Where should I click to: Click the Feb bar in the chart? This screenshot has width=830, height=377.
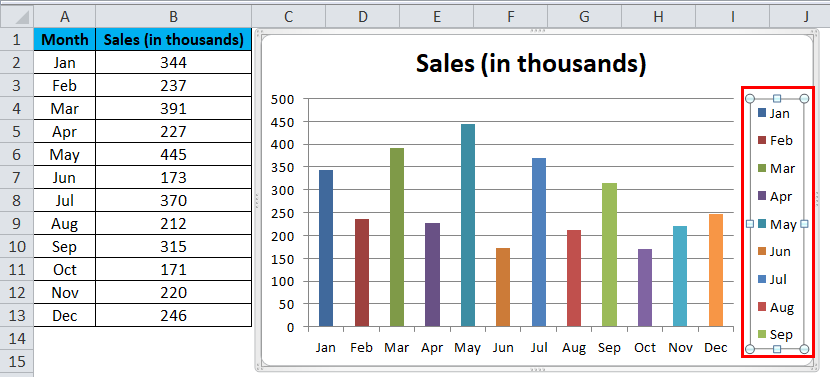pyautogui.click(x=362, y=273)
